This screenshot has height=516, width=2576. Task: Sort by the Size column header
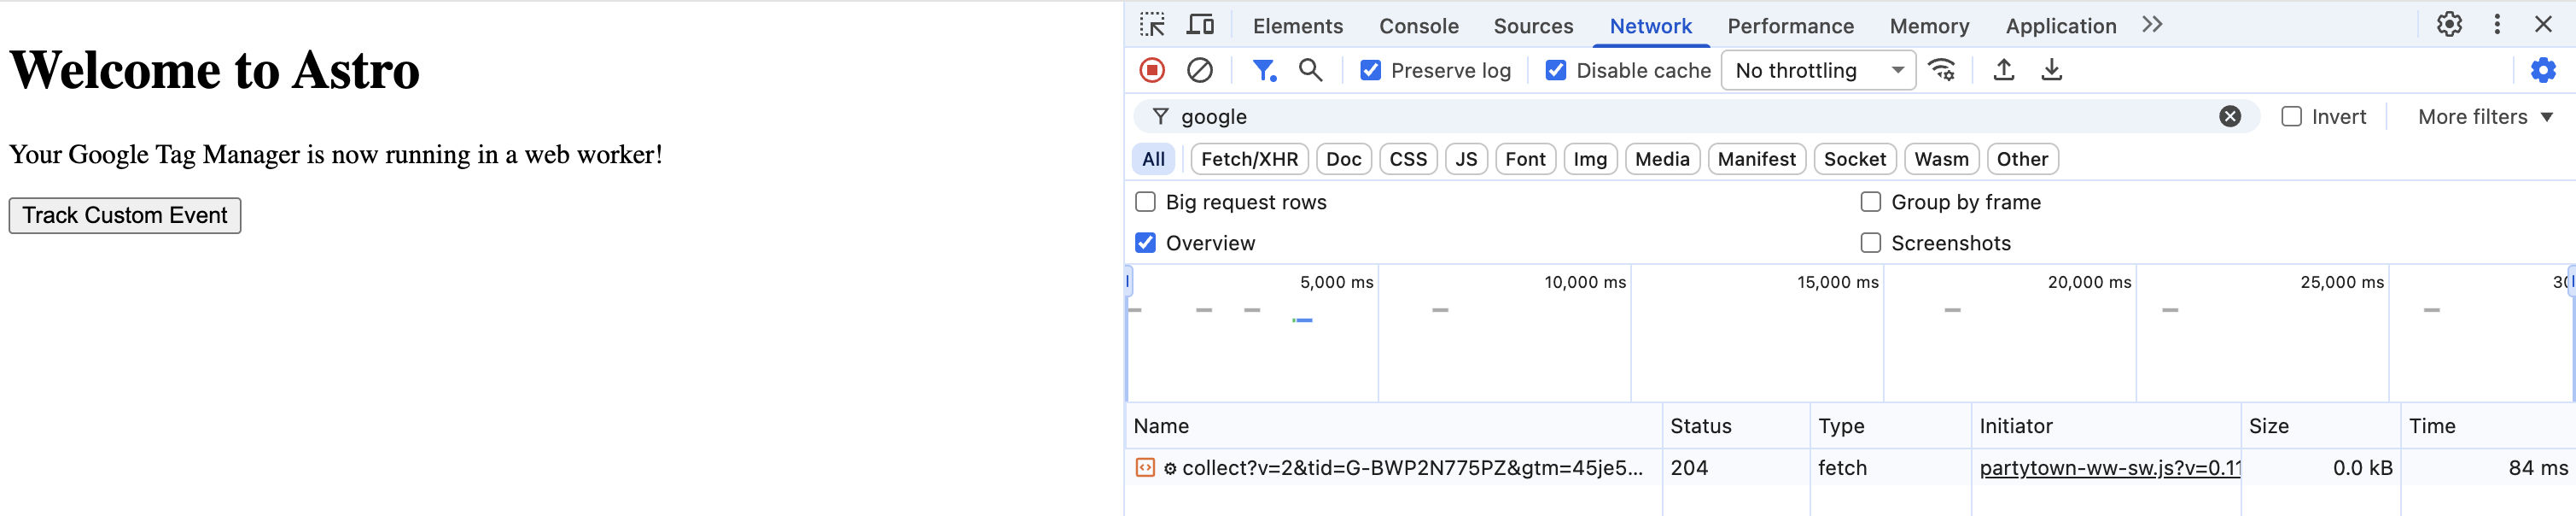pos(2321,426)
